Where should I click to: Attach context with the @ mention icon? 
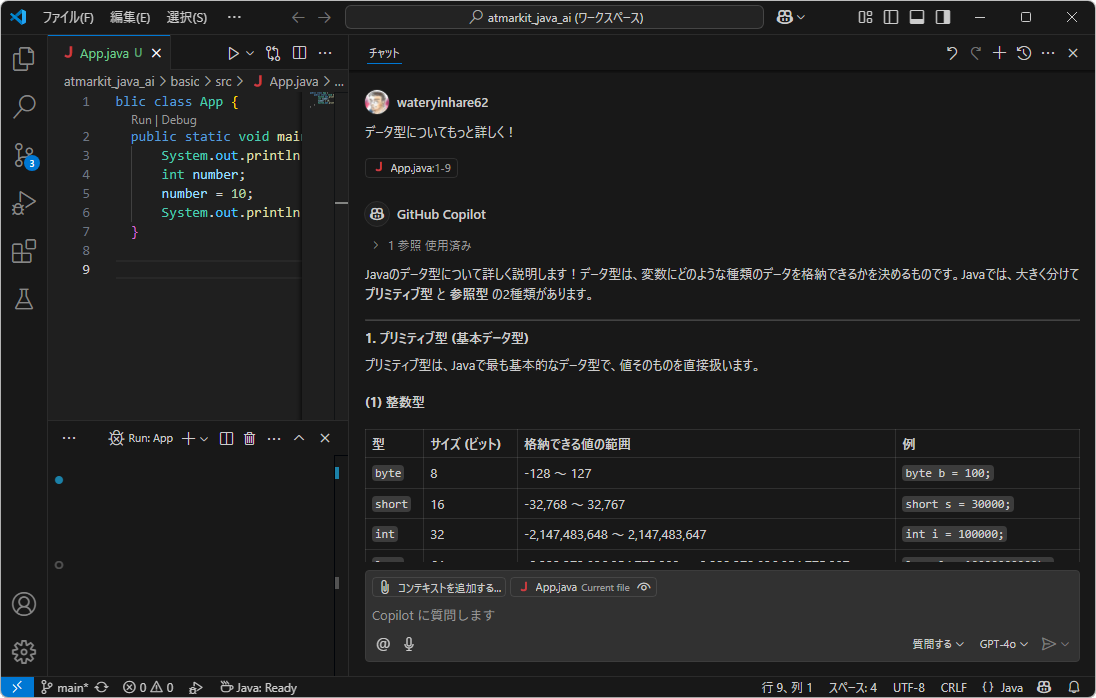coord(383,644)
